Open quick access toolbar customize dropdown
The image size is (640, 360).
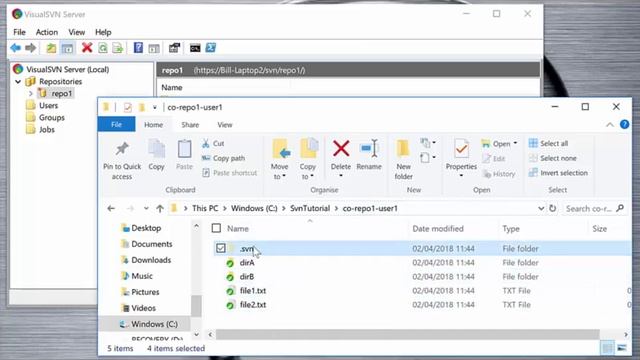[x=155, y=107]
